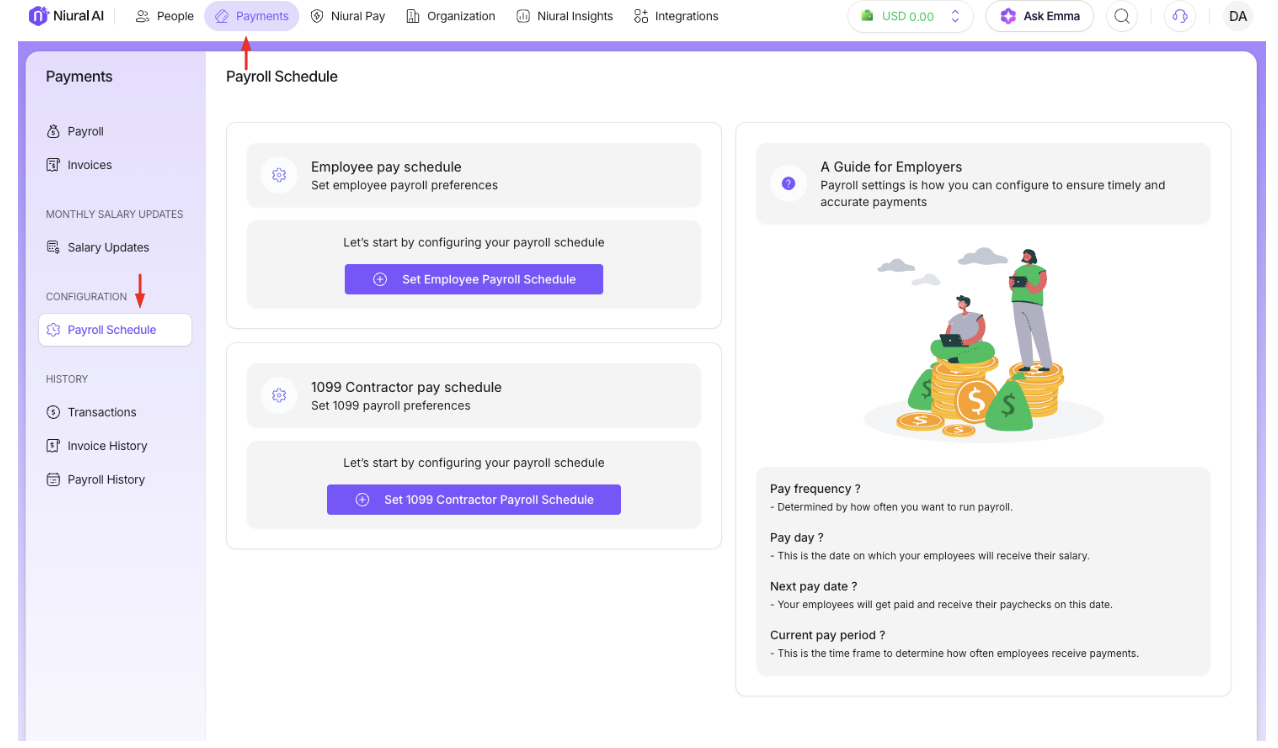Open the DA user avatar
Screen dimensions: 1278x748
pyautogui.click(x=1238, y=16)
